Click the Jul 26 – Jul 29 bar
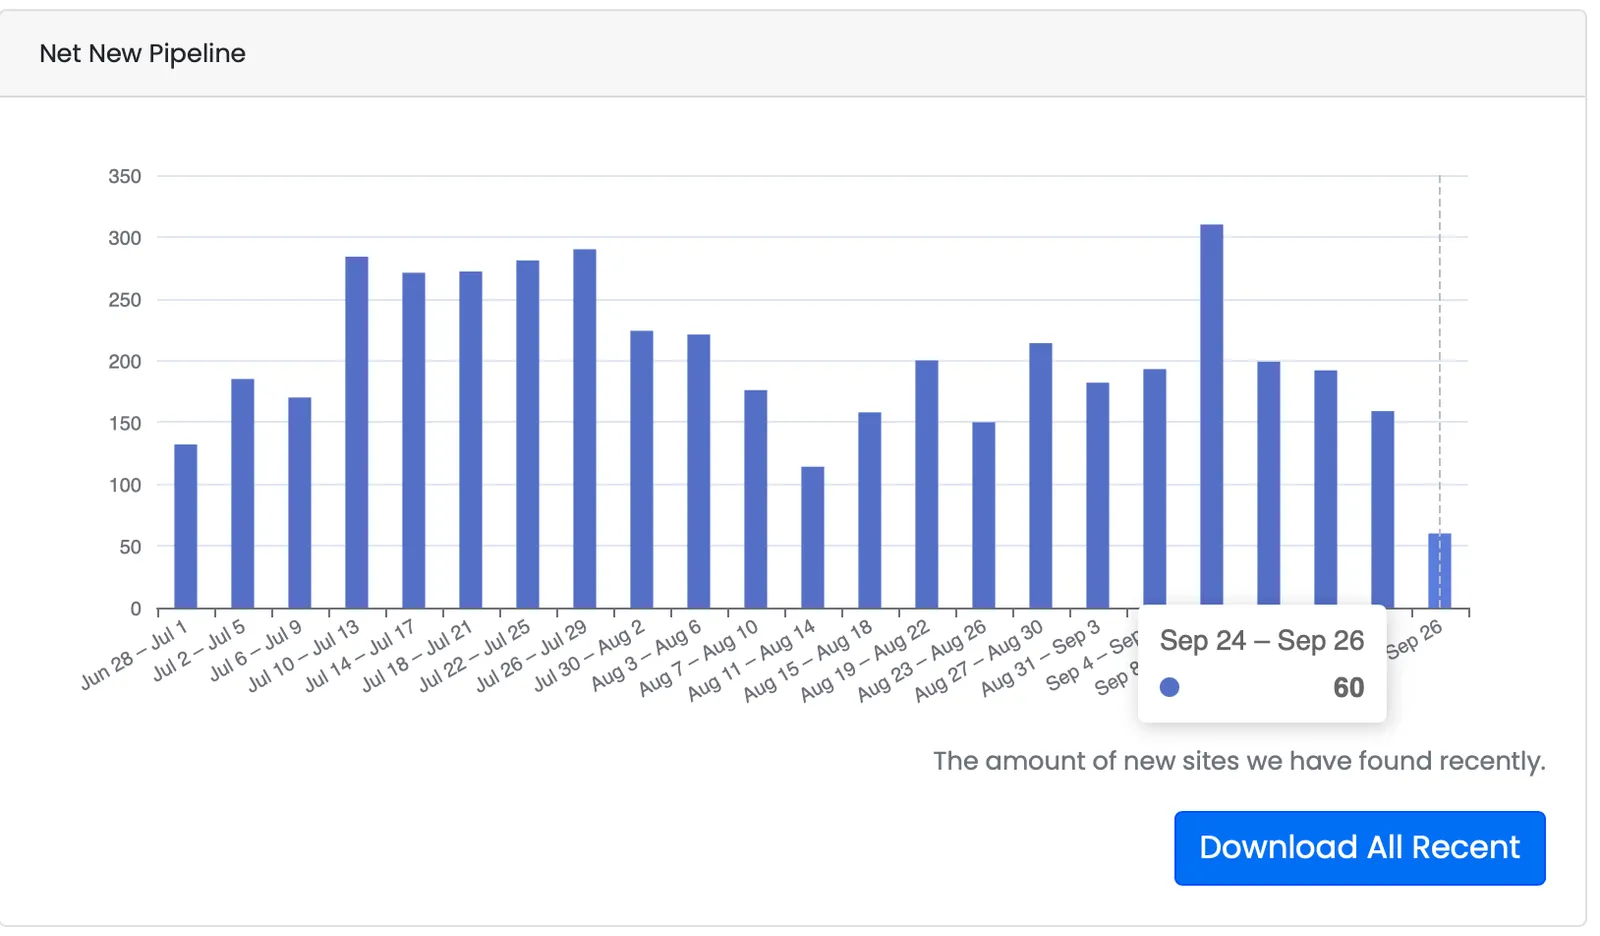 (584, 429)
